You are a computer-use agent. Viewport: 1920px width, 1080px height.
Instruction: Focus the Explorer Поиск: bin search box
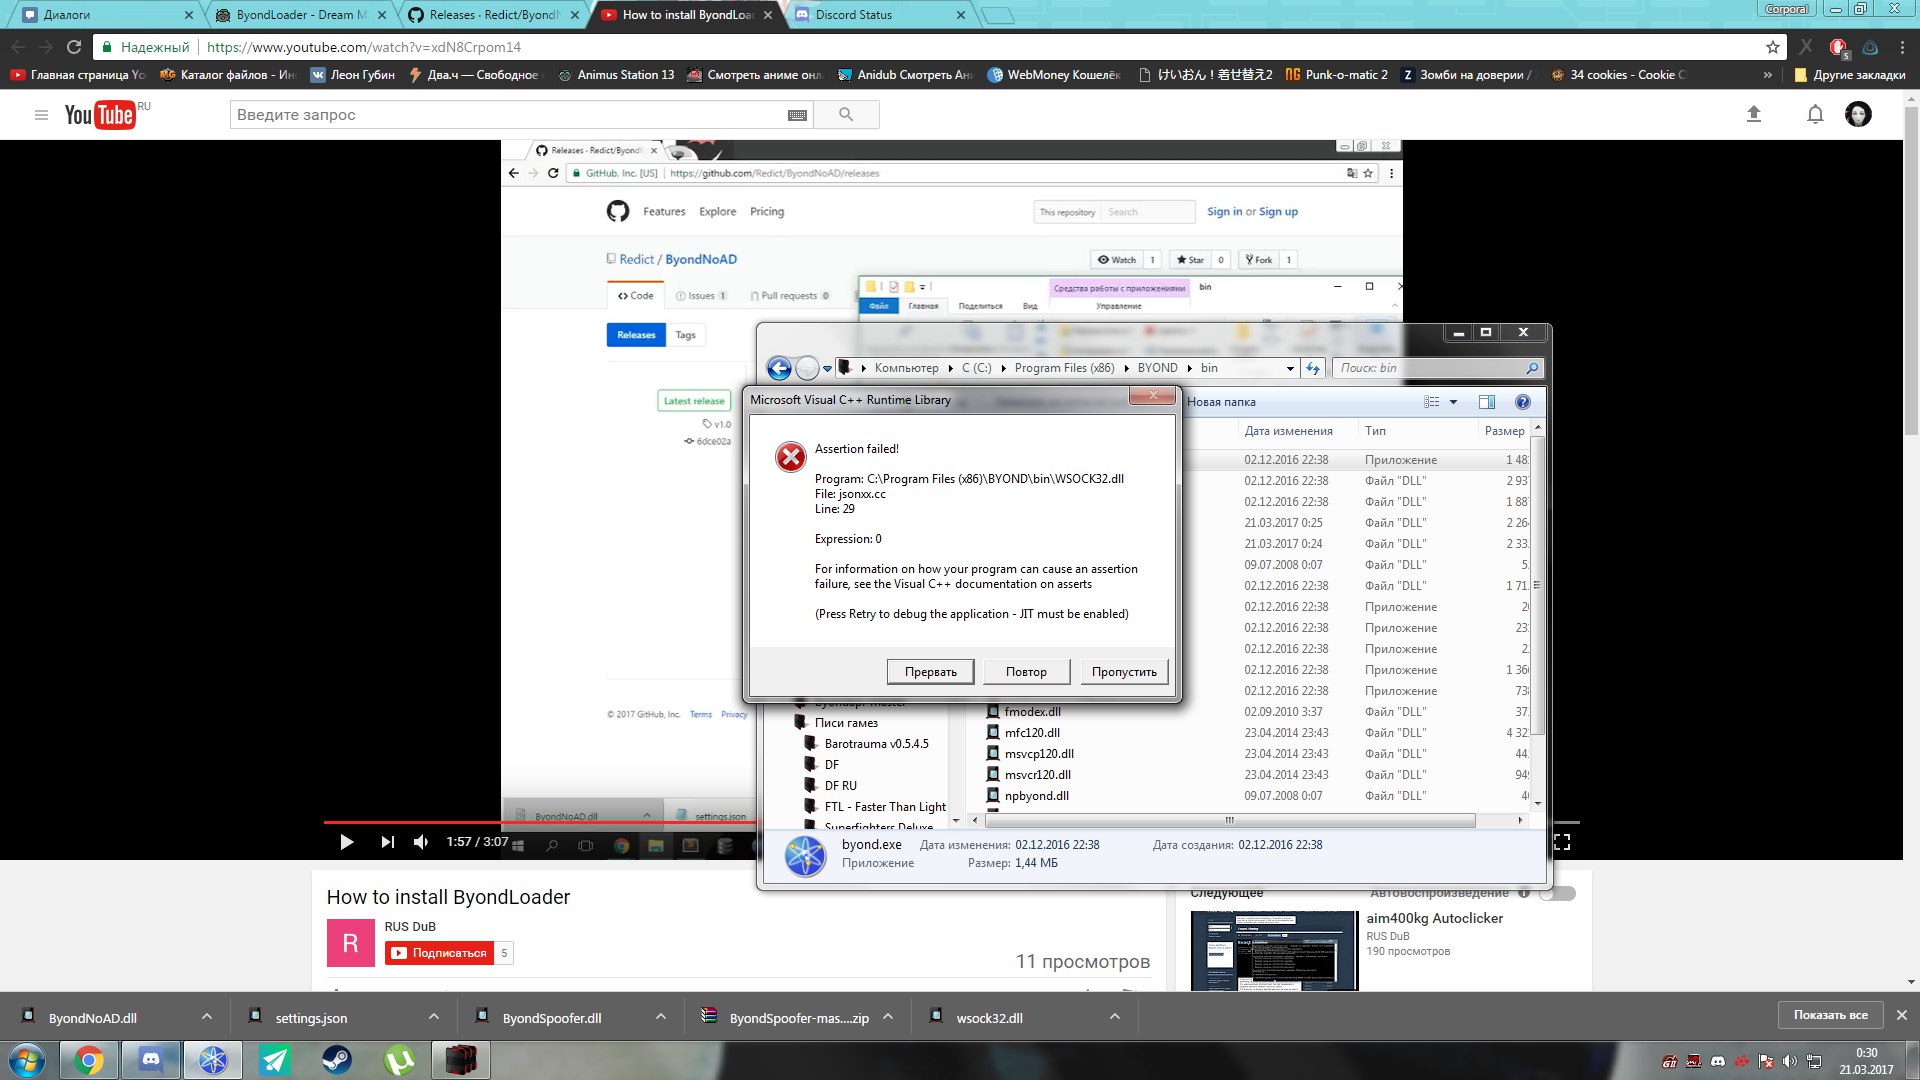pyautogui.click(x=1437, y=368)
